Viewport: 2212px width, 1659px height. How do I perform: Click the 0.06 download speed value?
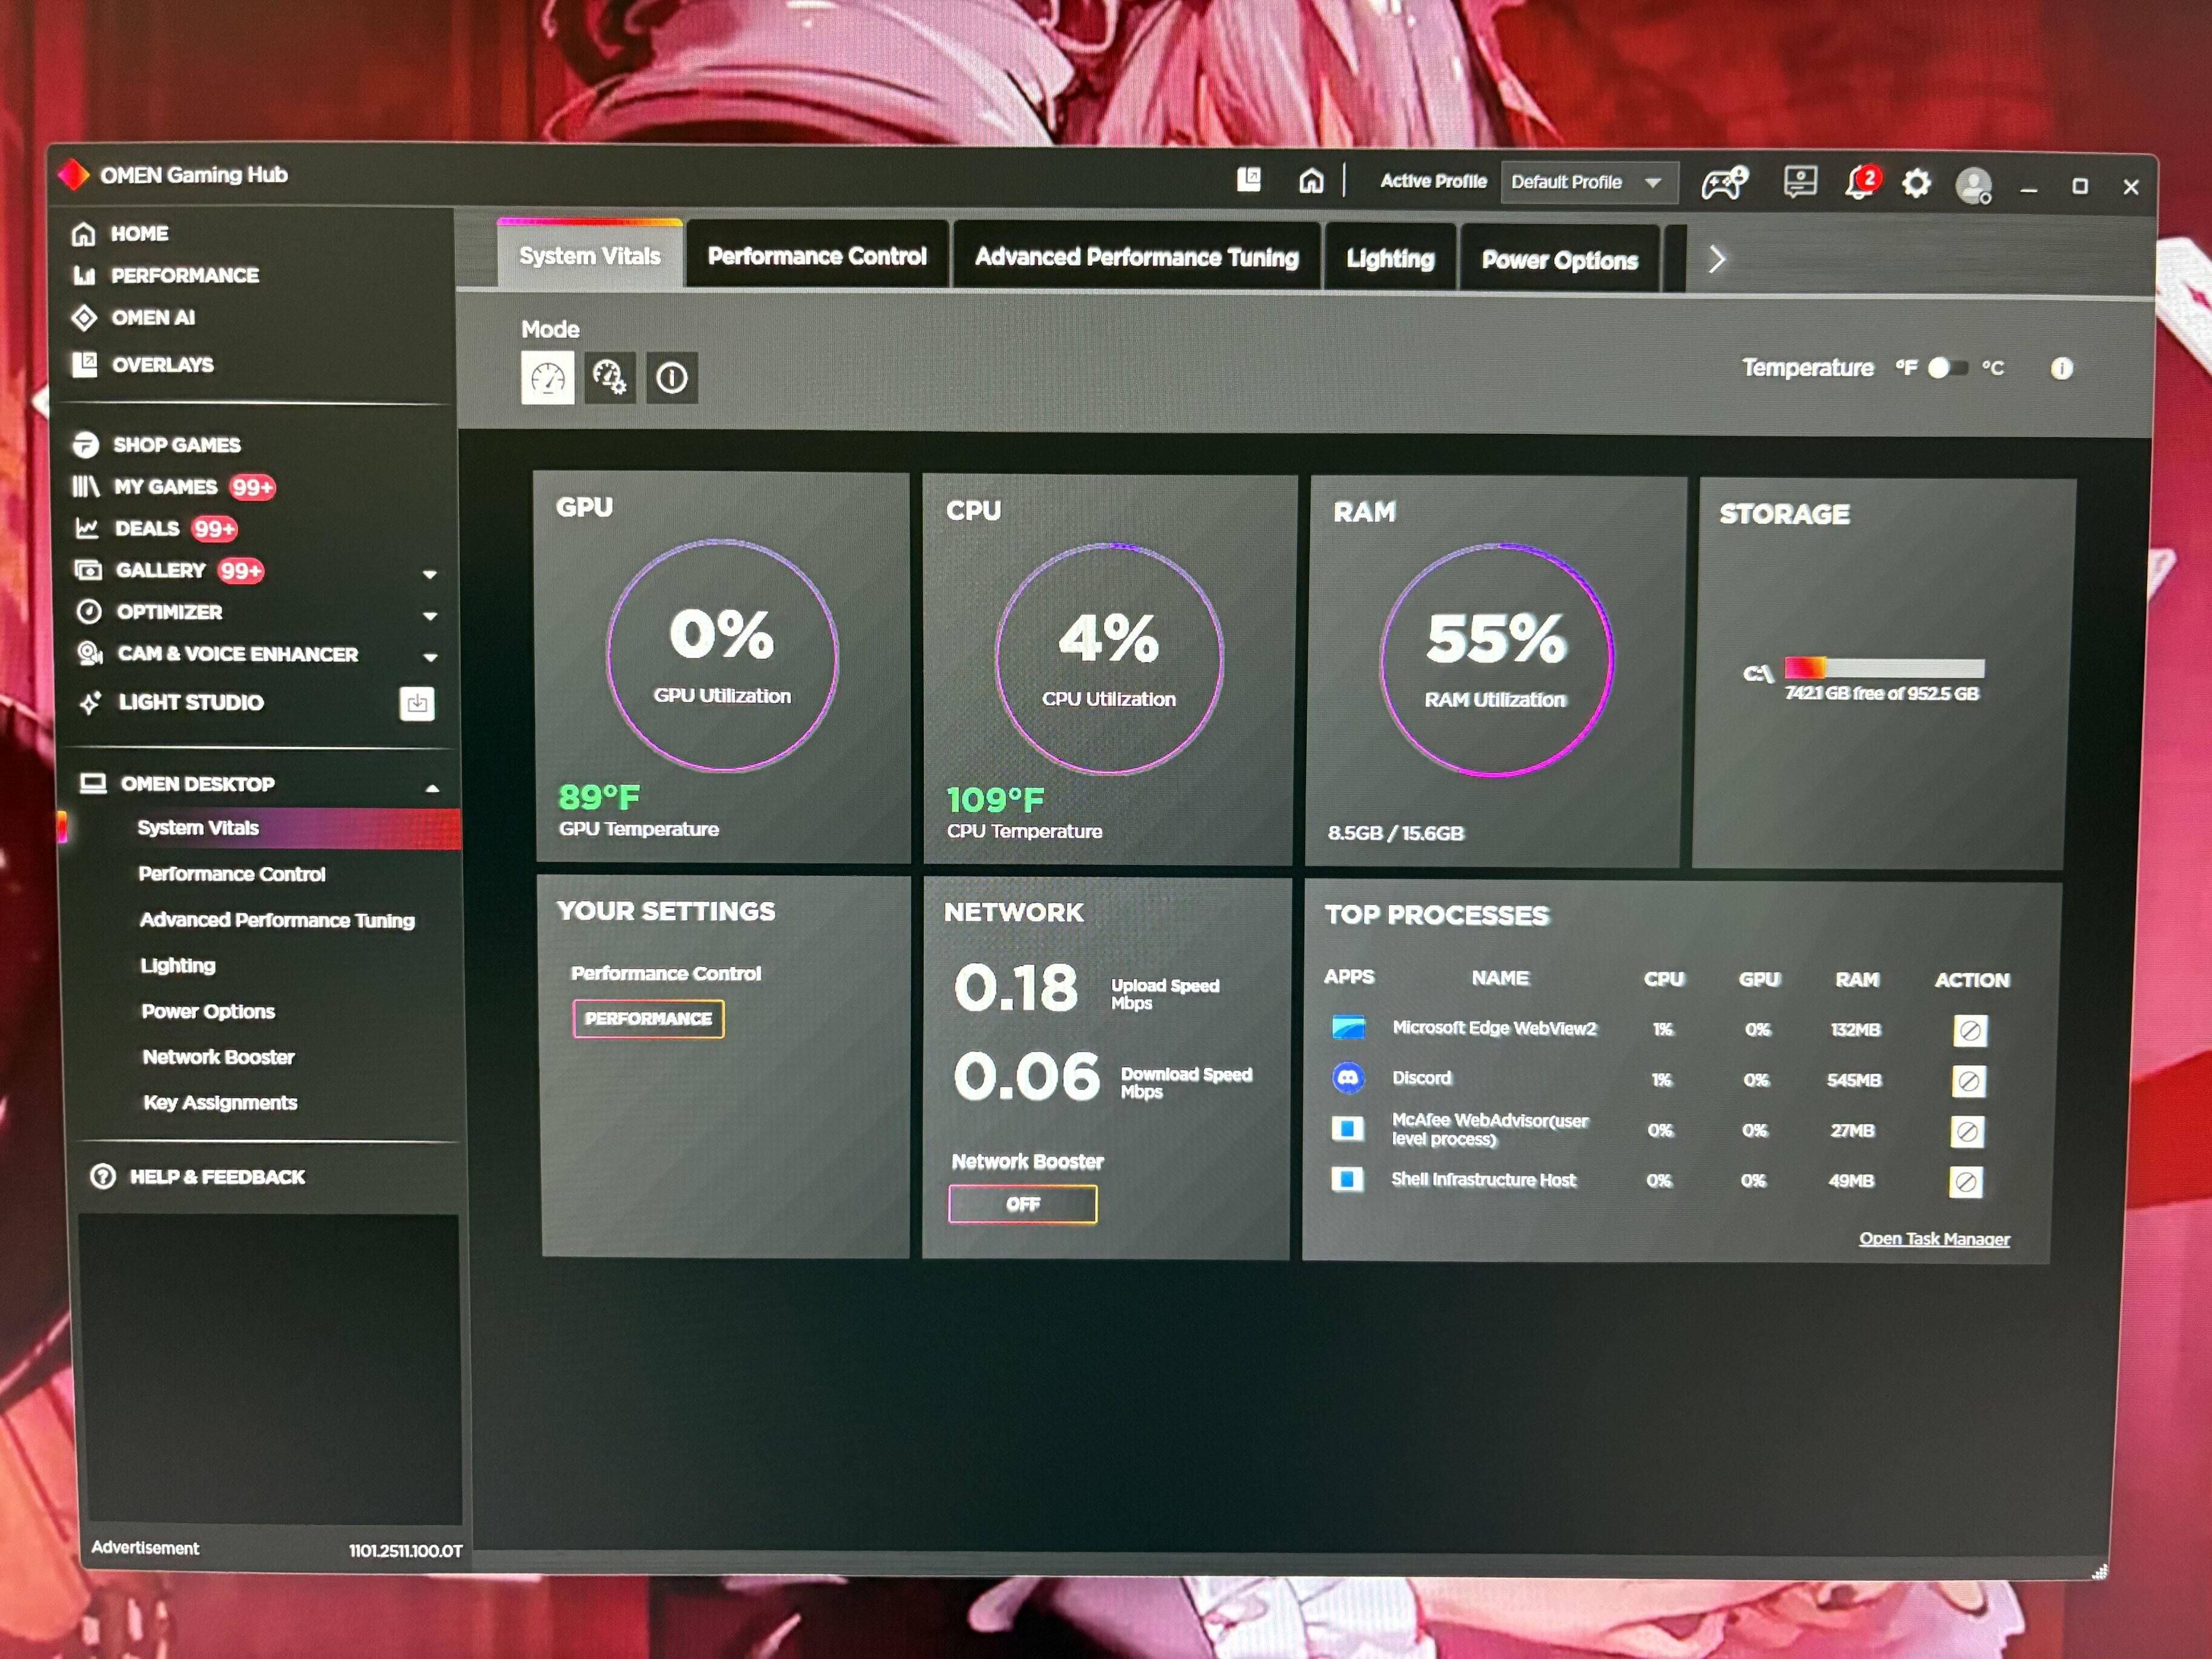click(x=1027, y=1077)
